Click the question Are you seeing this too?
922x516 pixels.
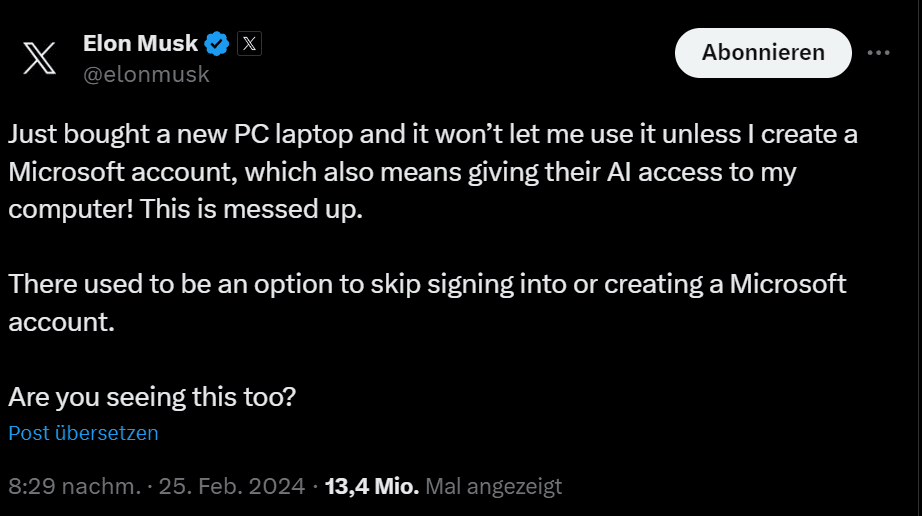152,397
